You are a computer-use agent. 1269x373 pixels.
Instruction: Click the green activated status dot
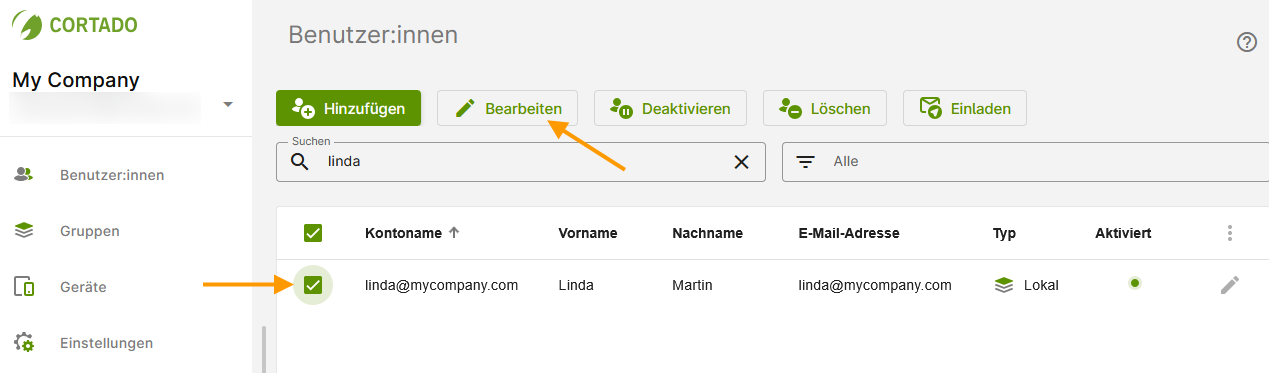point(1135,283)
